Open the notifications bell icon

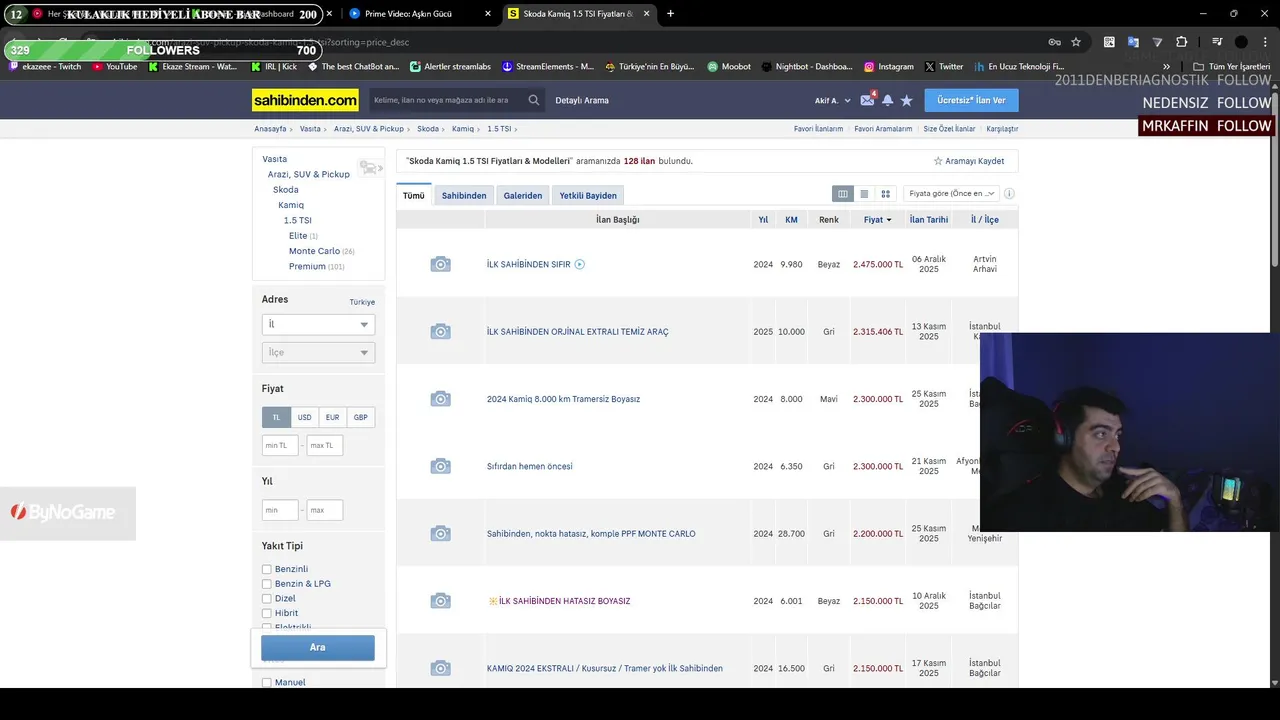point(887,100)
